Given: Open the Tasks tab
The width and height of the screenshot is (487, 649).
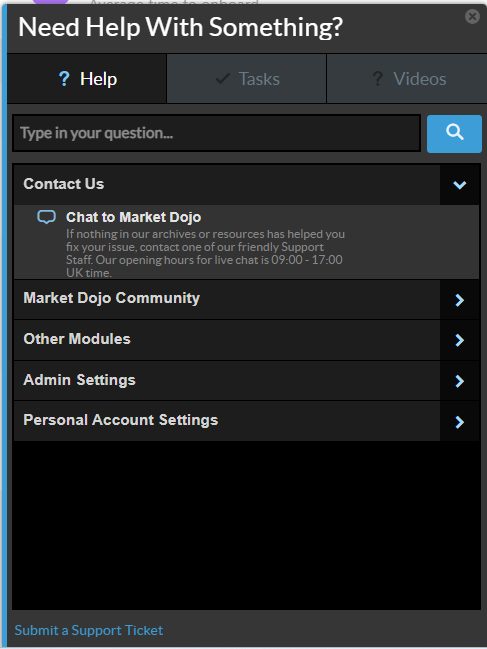Looking at the screenshot, I should [247, 79].
